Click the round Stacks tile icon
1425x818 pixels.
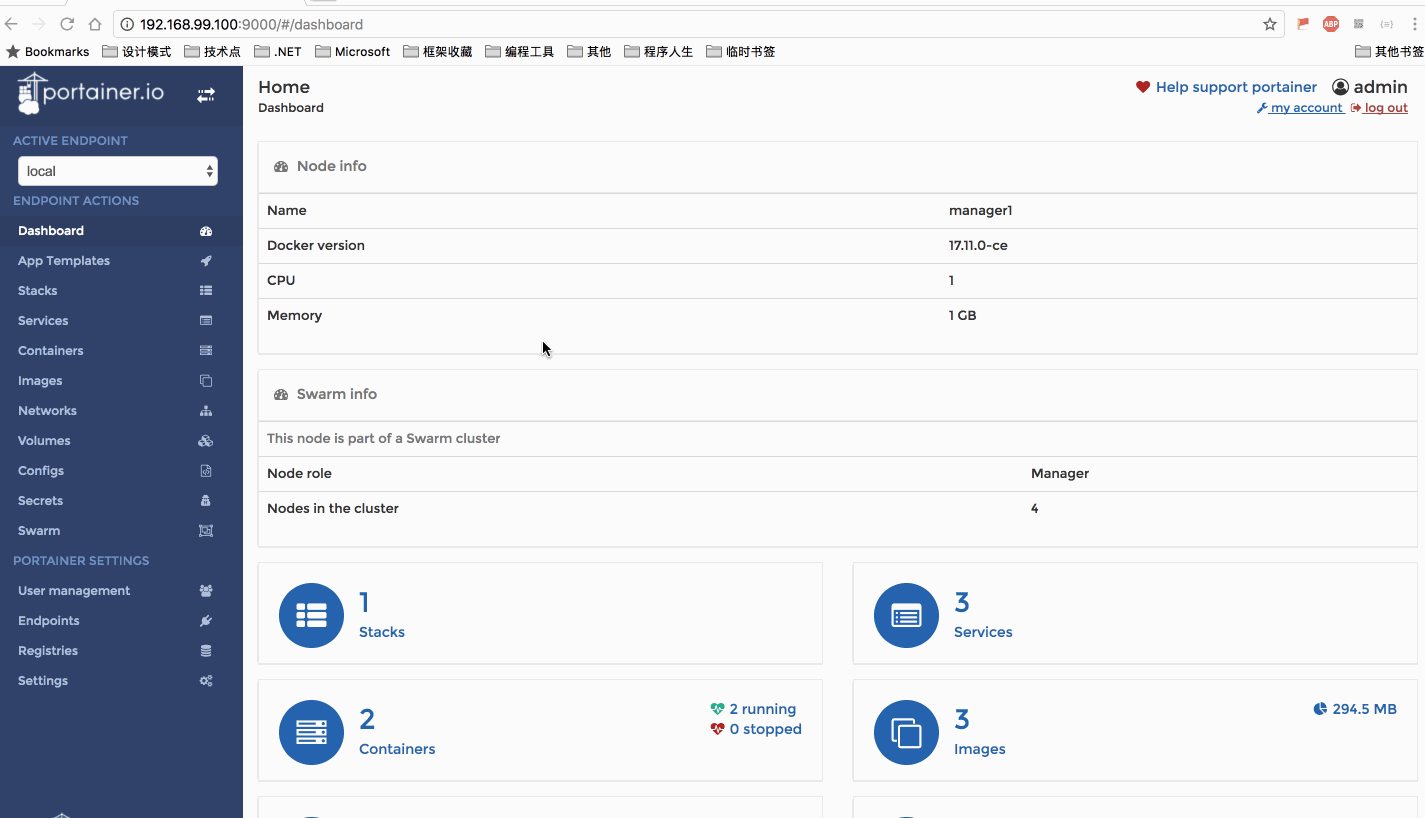point(311,615)
